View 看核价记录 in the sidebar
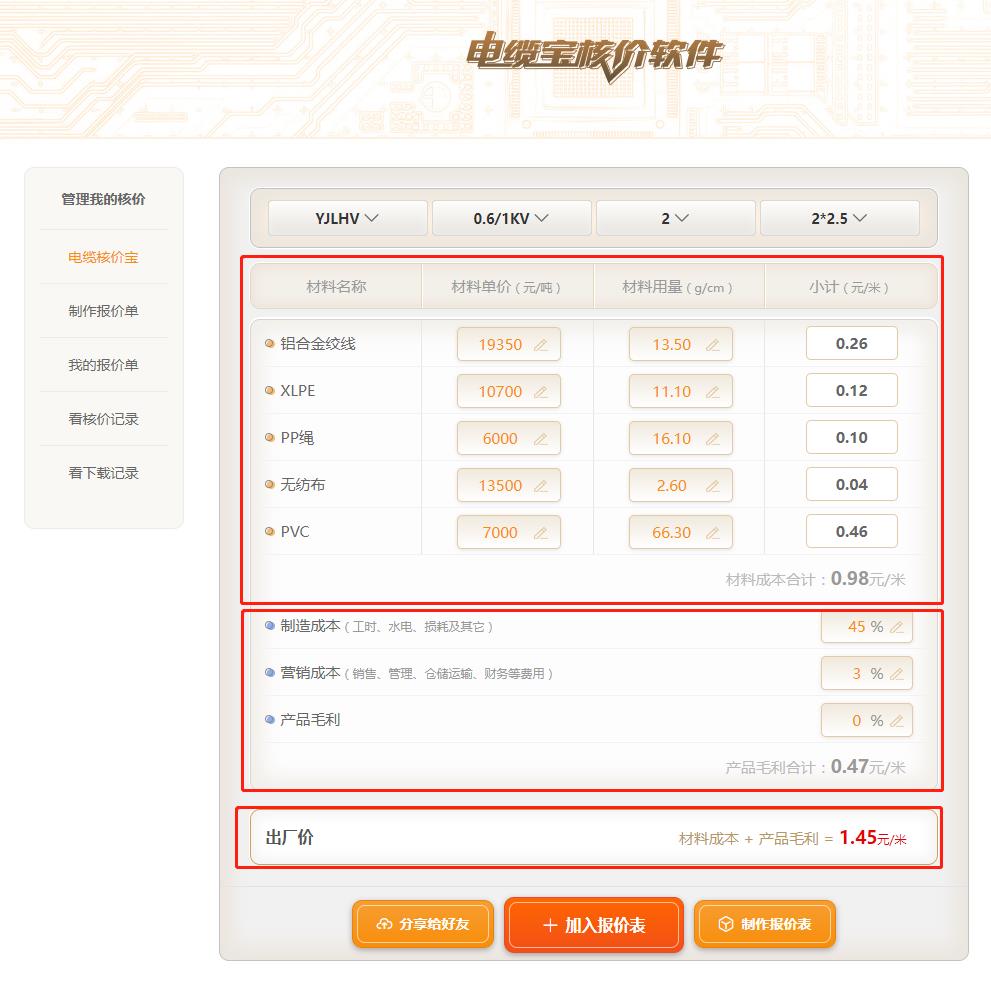 click(x=104, y=419)
